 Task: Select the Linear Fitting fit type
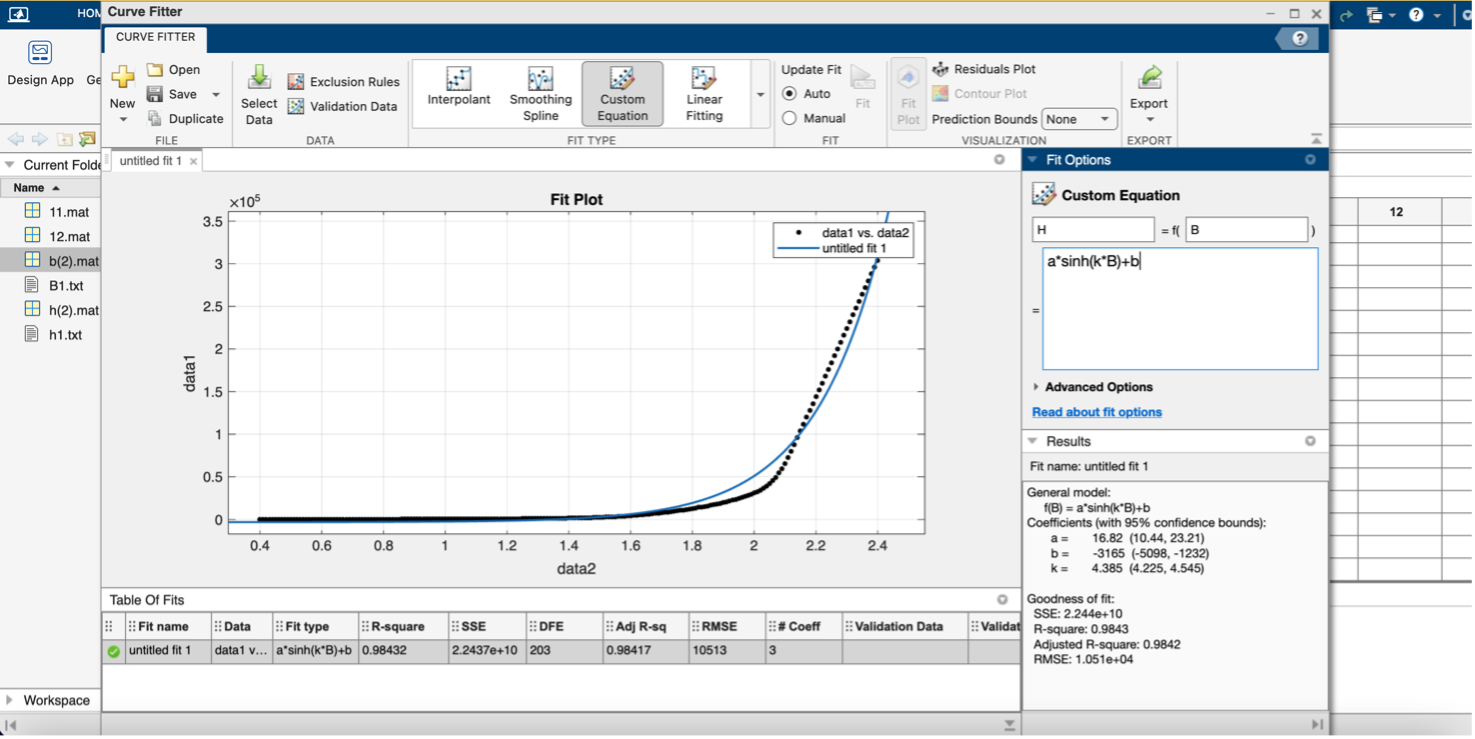click(x=703, y=93)
